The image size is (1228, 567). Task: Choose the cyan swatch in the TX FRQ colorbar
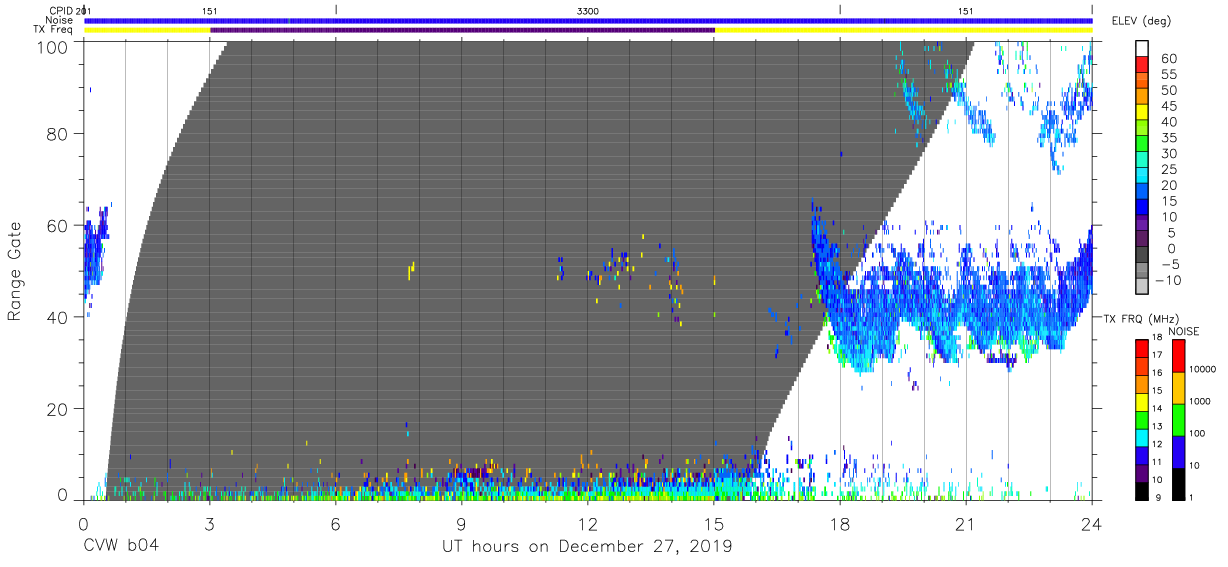[1142, 438]
